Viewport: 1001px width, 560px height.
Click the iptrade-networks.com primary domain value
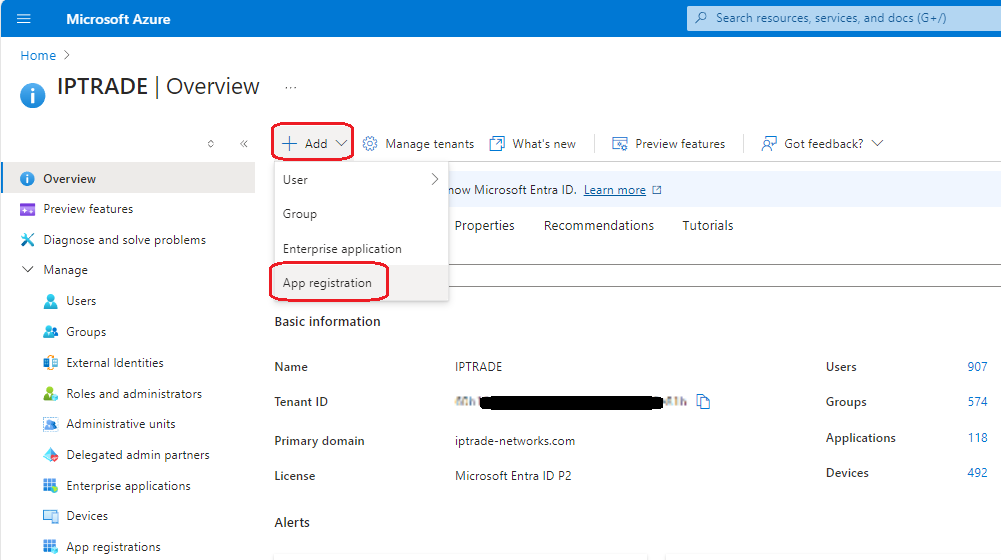[515, 441]
